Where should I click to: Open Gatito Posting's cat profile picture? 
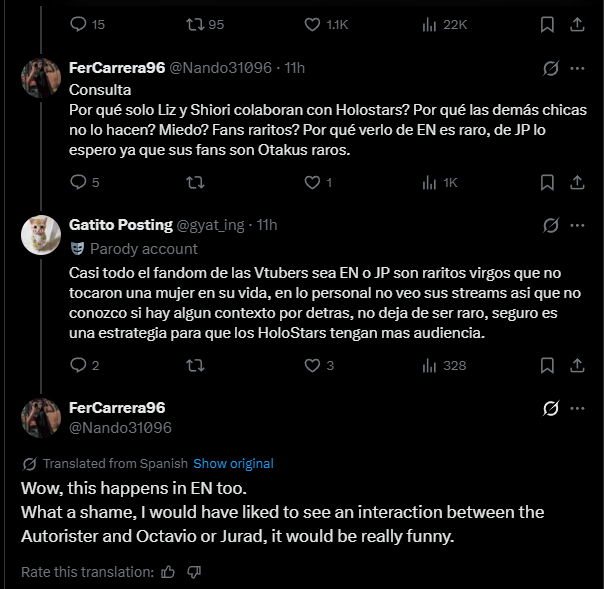[41, 235]
